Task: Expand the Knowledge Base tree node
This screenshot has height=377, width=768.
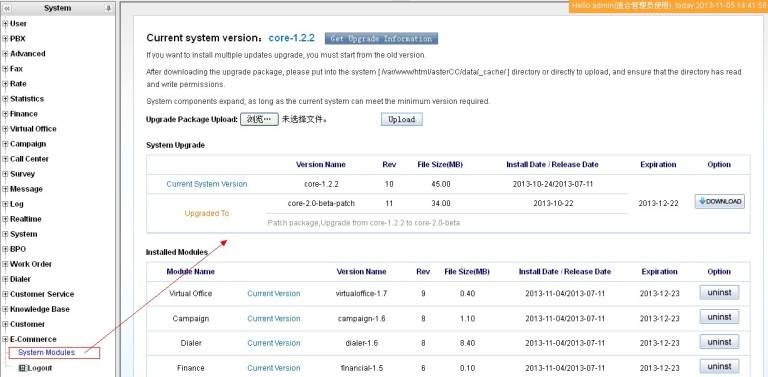Action: point(5,309)
